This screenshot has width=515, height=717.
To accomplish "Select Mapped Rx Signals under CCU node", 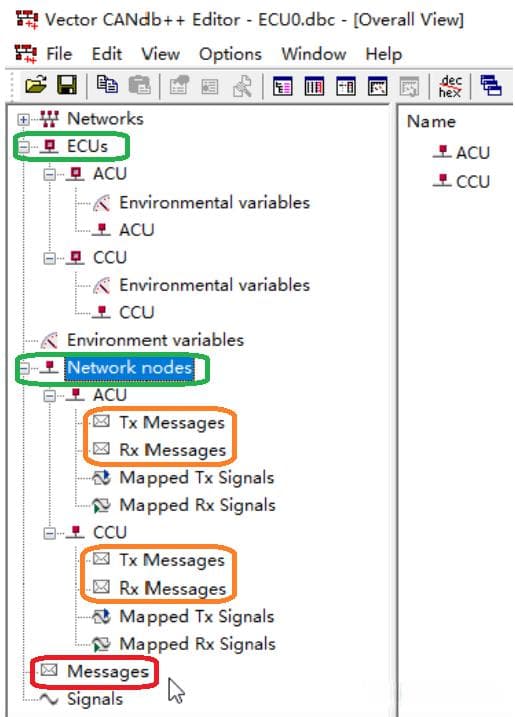I will click(197, 644).
